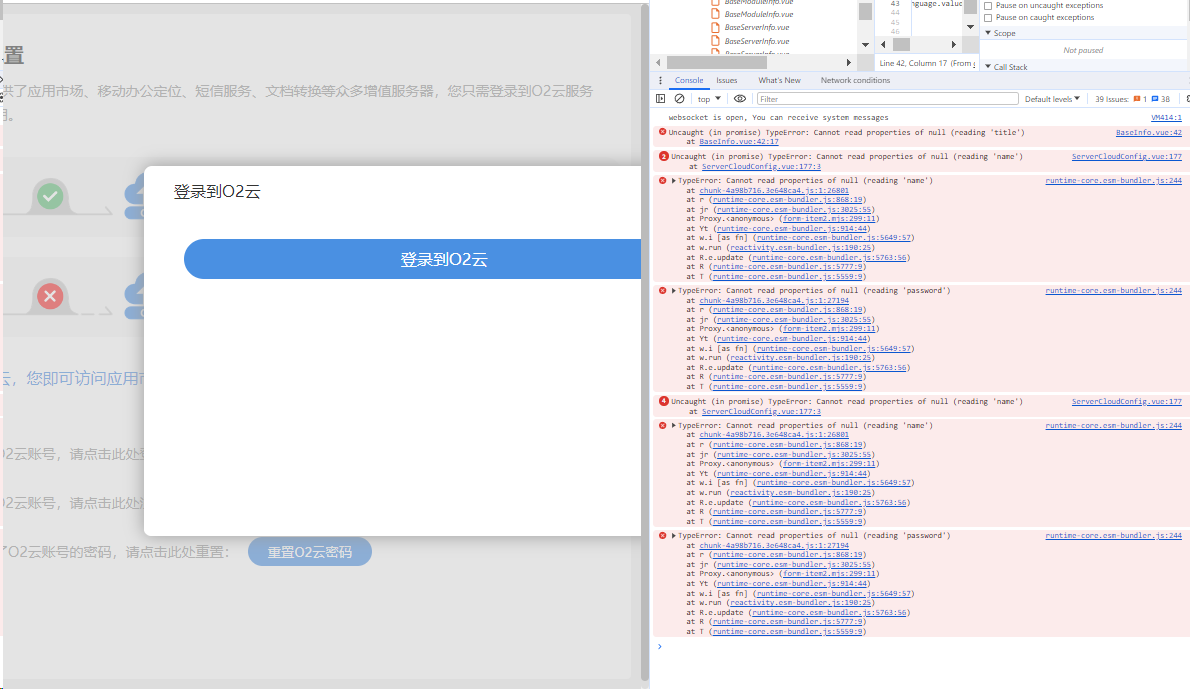Click the file tree right scroll arrow
This screenshot has width=1190, height=689.
click(x=848, y=62)
